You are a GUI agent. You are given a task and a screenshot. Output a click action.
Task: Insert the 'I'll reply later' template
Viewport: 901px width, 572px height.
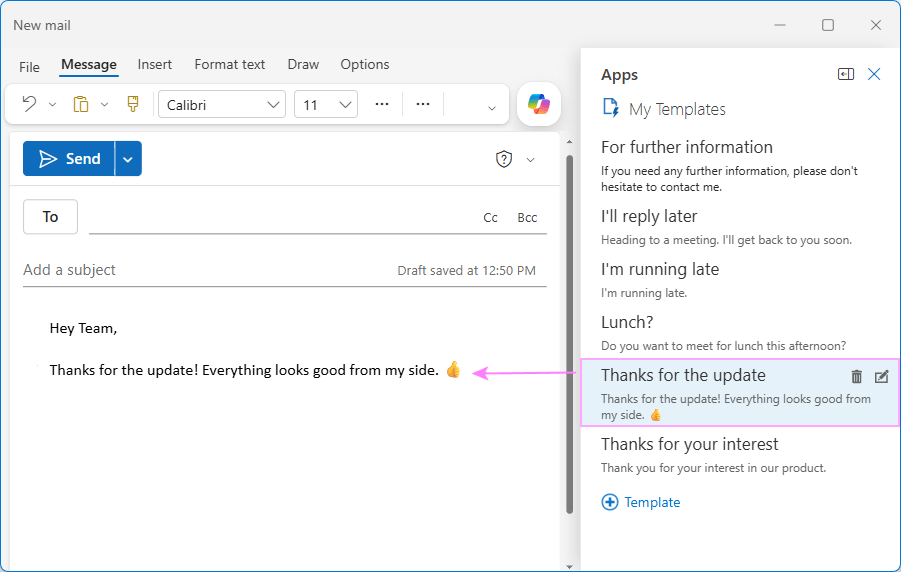(740, 227)
